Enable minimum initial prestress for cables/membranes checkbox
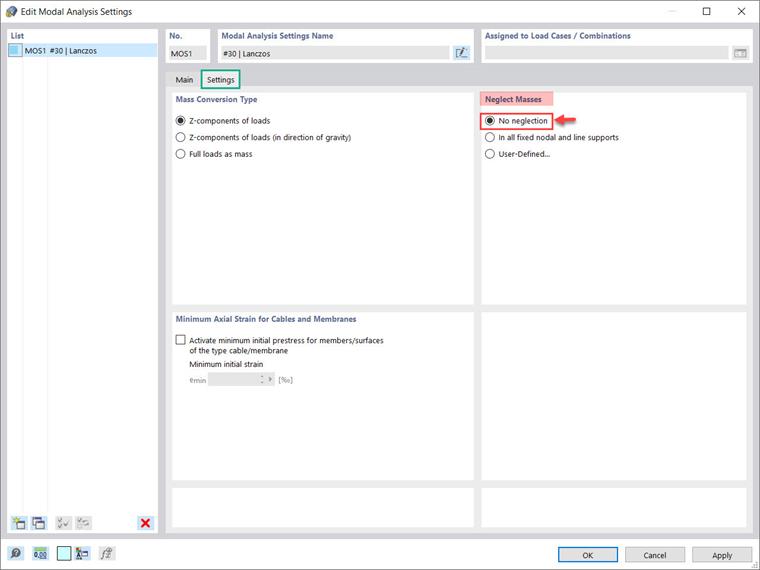Screen dimensions: 760x570 tap(180, 340)
